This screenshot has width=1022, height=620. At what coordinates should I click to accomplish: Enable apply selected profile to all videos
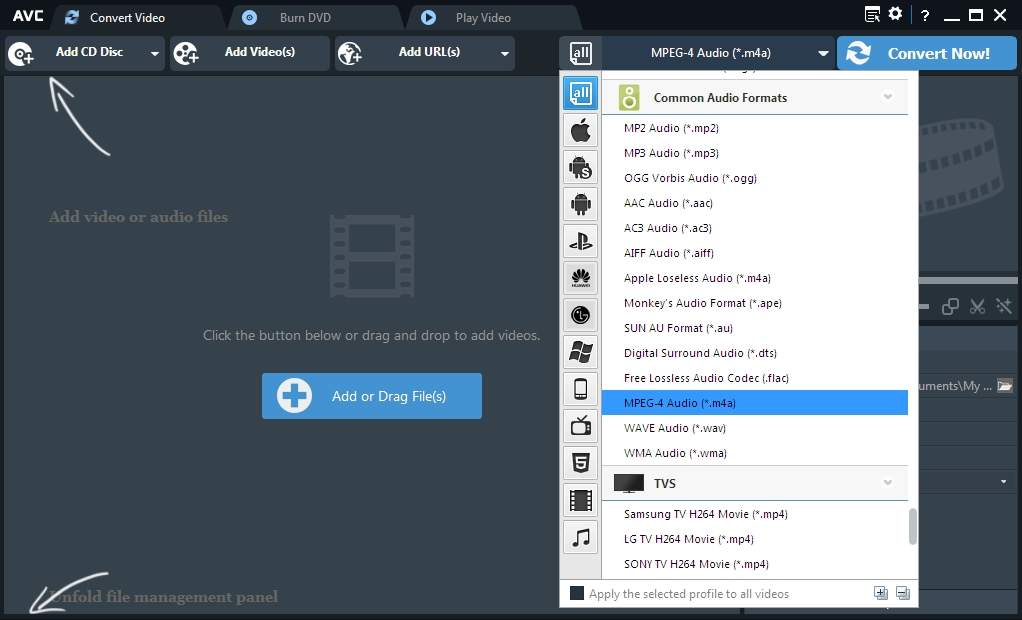click(577, 594)
